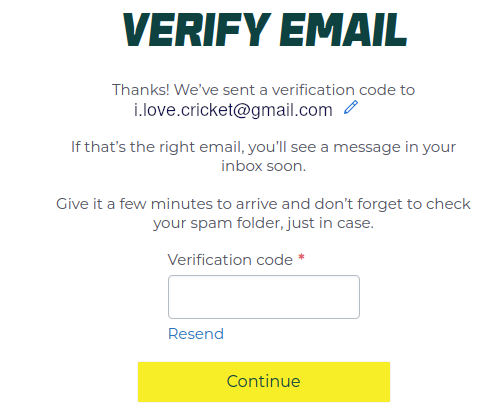
Task: Click the 'i.love' part of the email address
Action: point(155,110)
